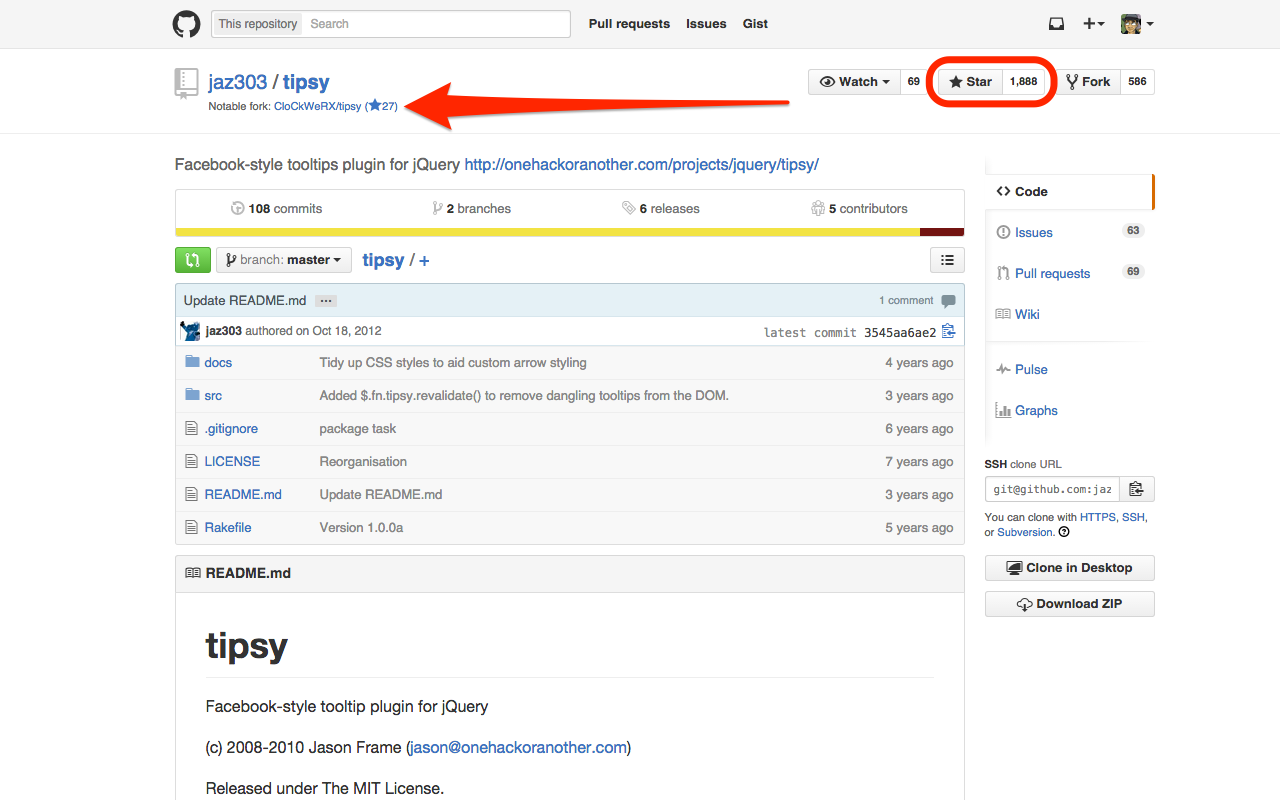View the 6 releases page
This screenshot has width=1280, height=800.
click(x=660, y=209)
